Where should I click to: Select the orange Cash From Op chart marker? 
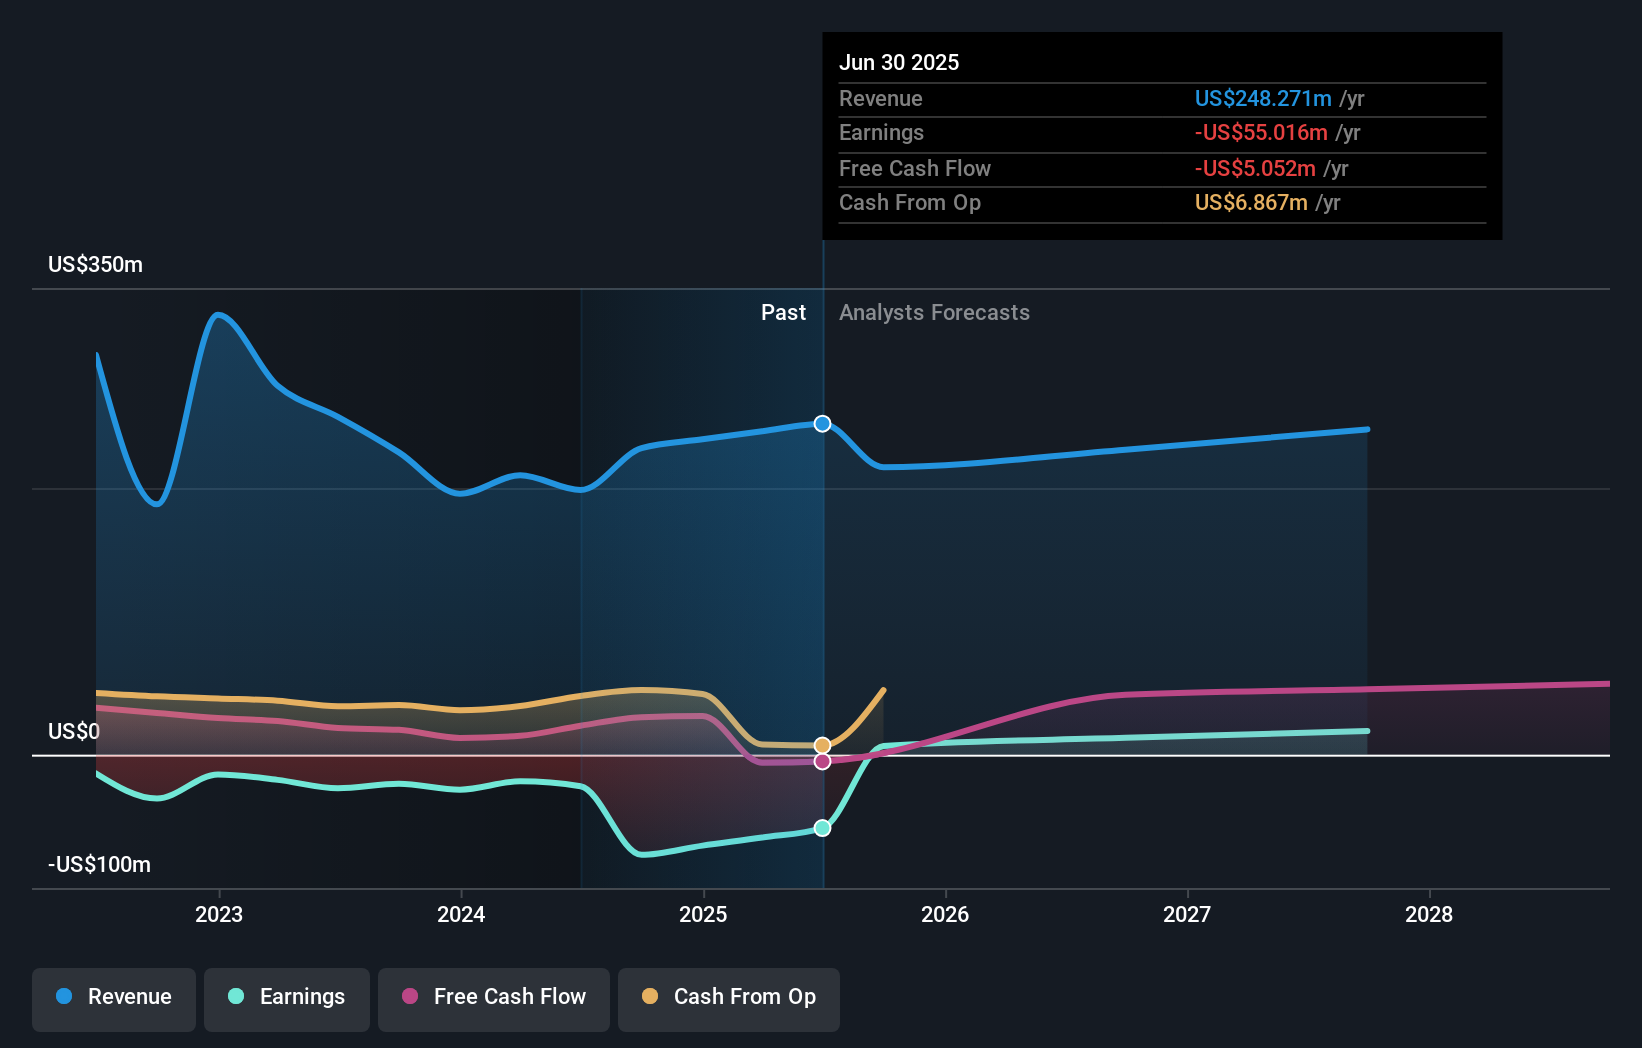(822, 744)
